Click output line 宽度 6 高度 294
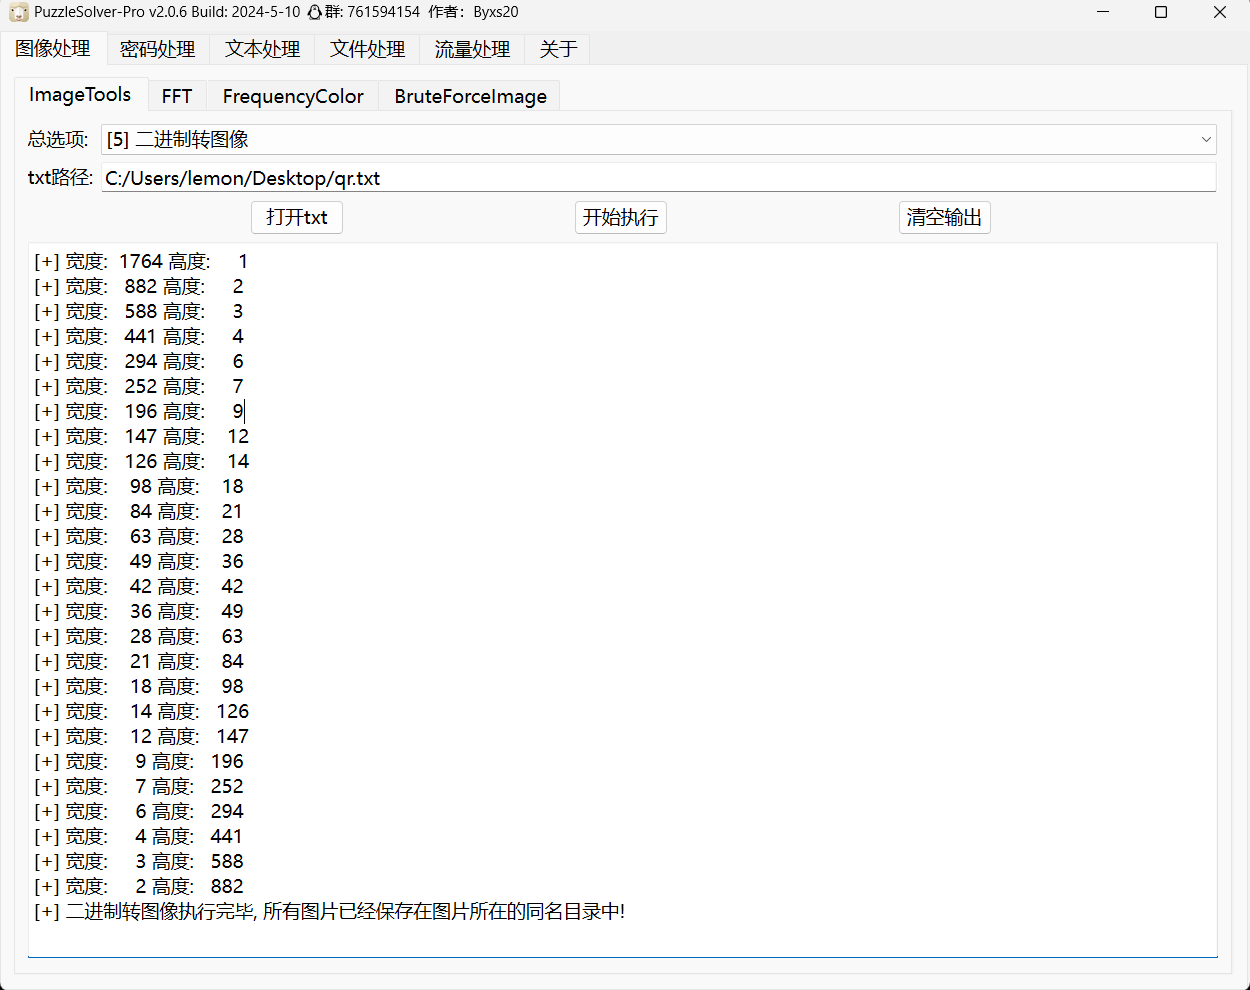 click(139, 812)
